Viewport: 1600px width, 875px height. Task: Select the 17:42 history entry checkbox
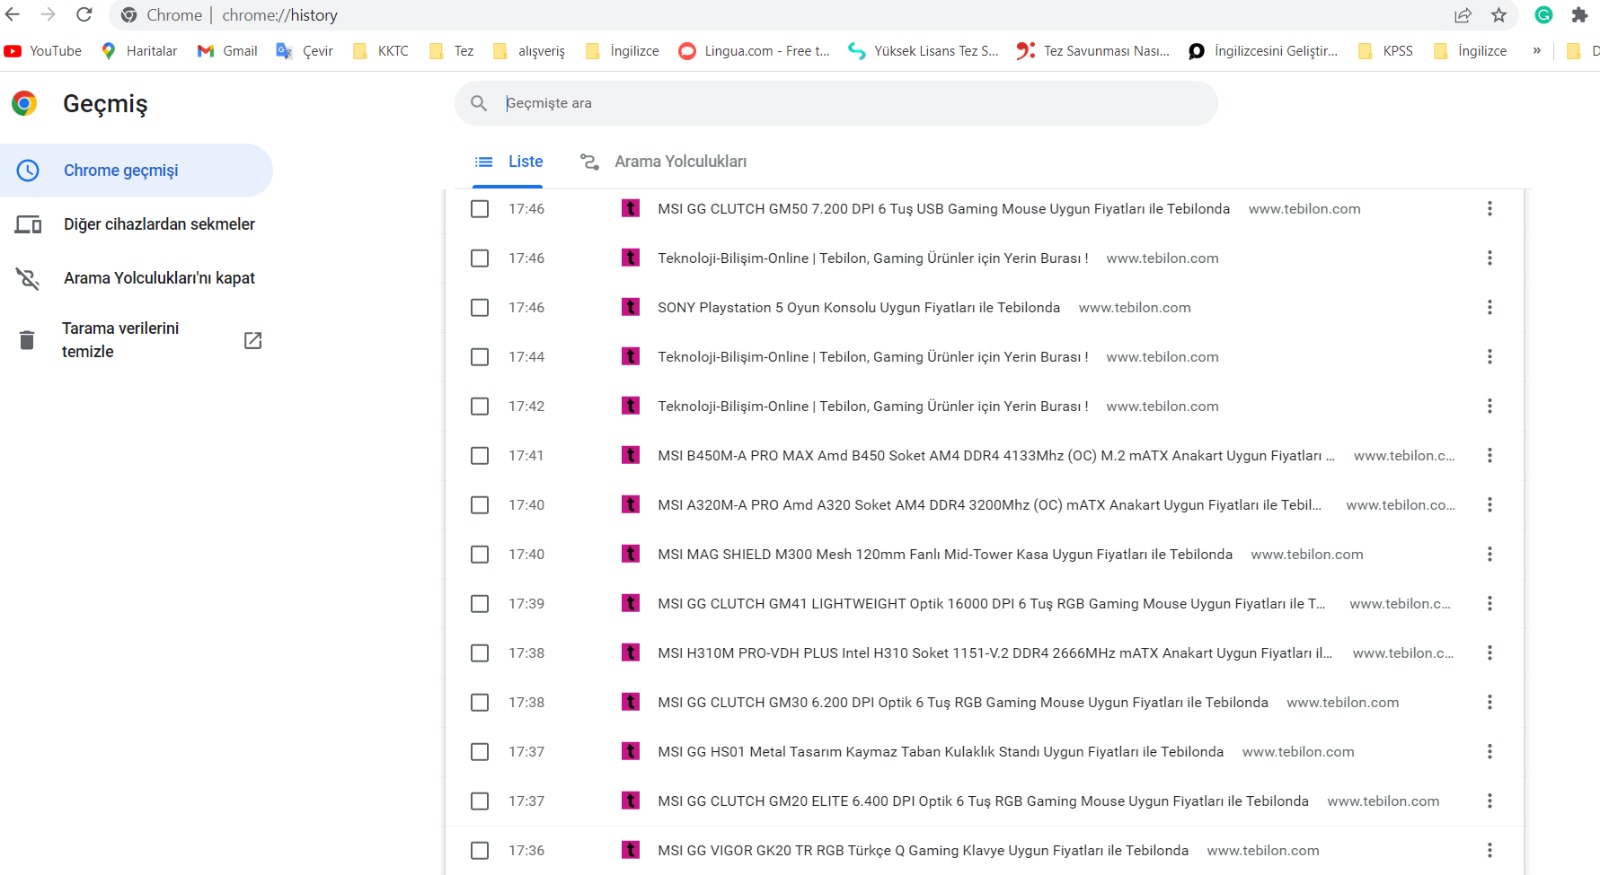click(480, 406)
